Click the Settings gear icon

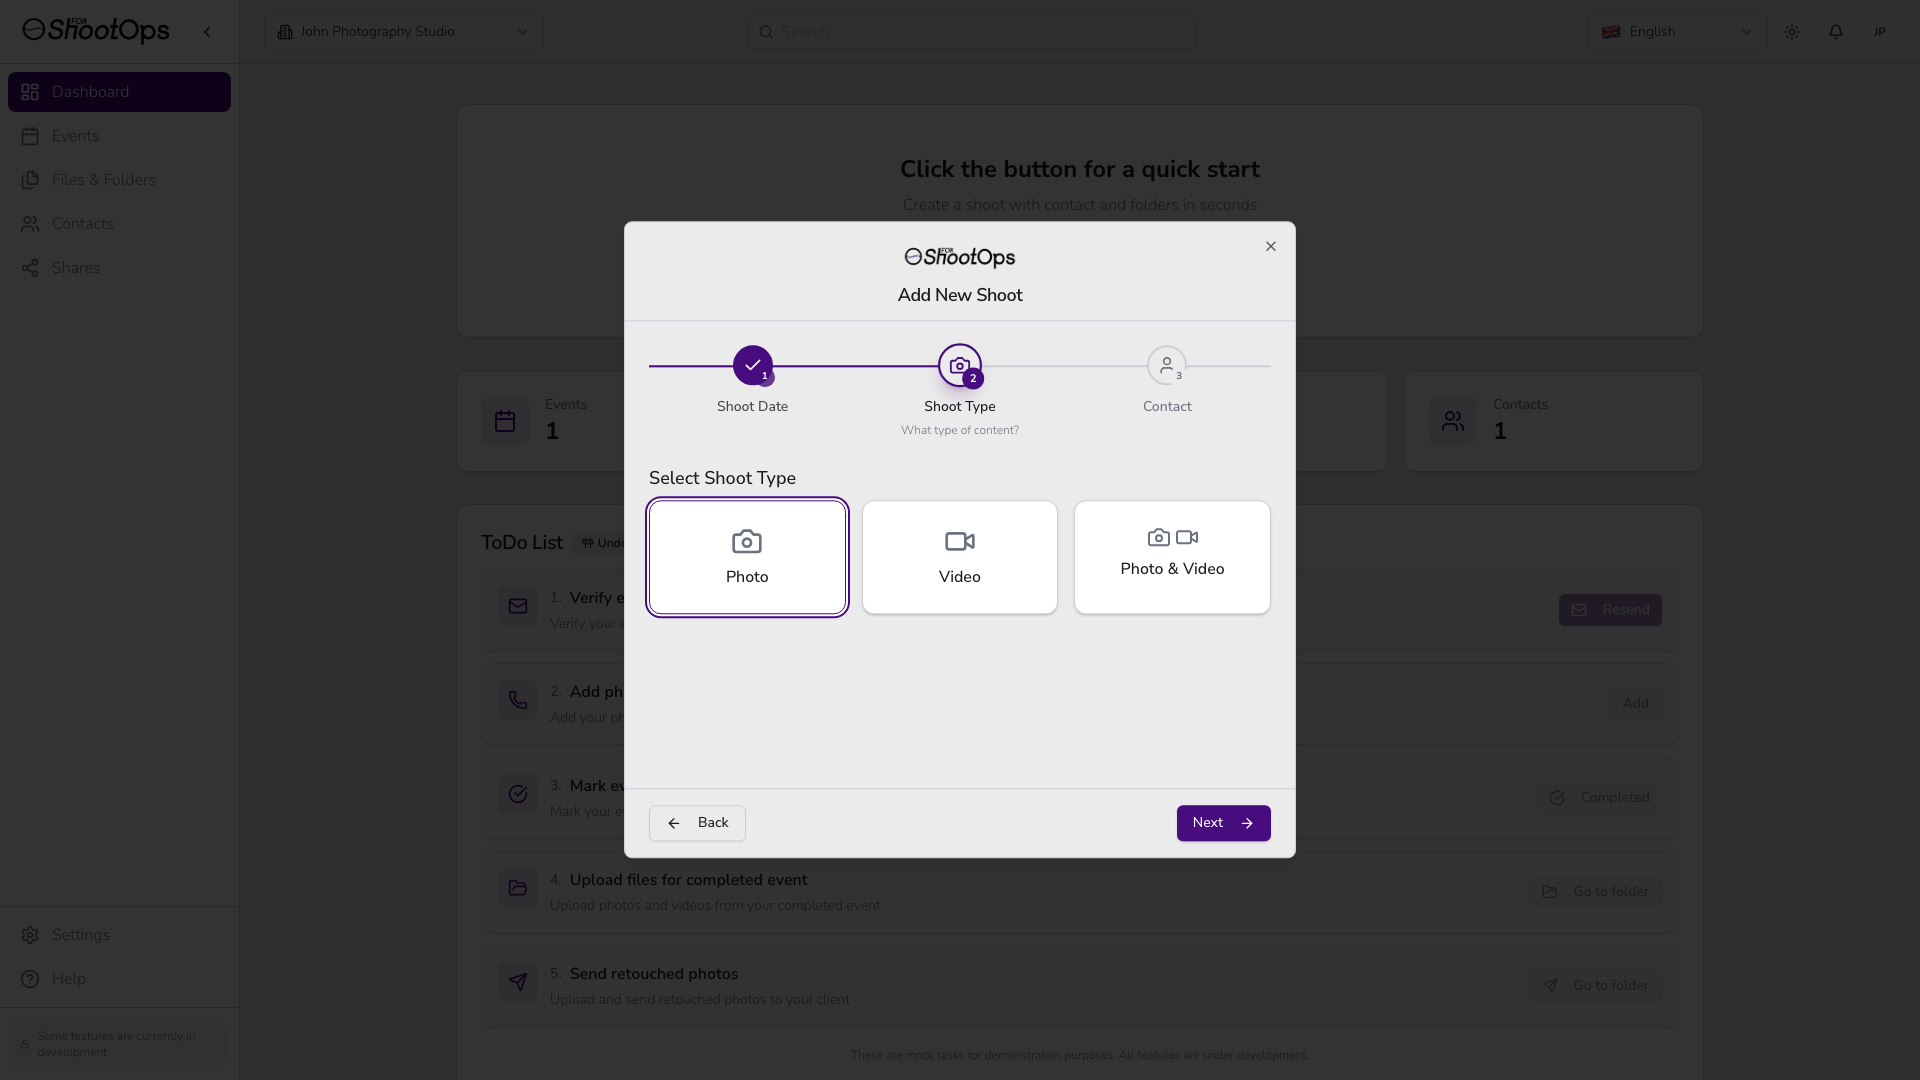click(x=30, y=935)
